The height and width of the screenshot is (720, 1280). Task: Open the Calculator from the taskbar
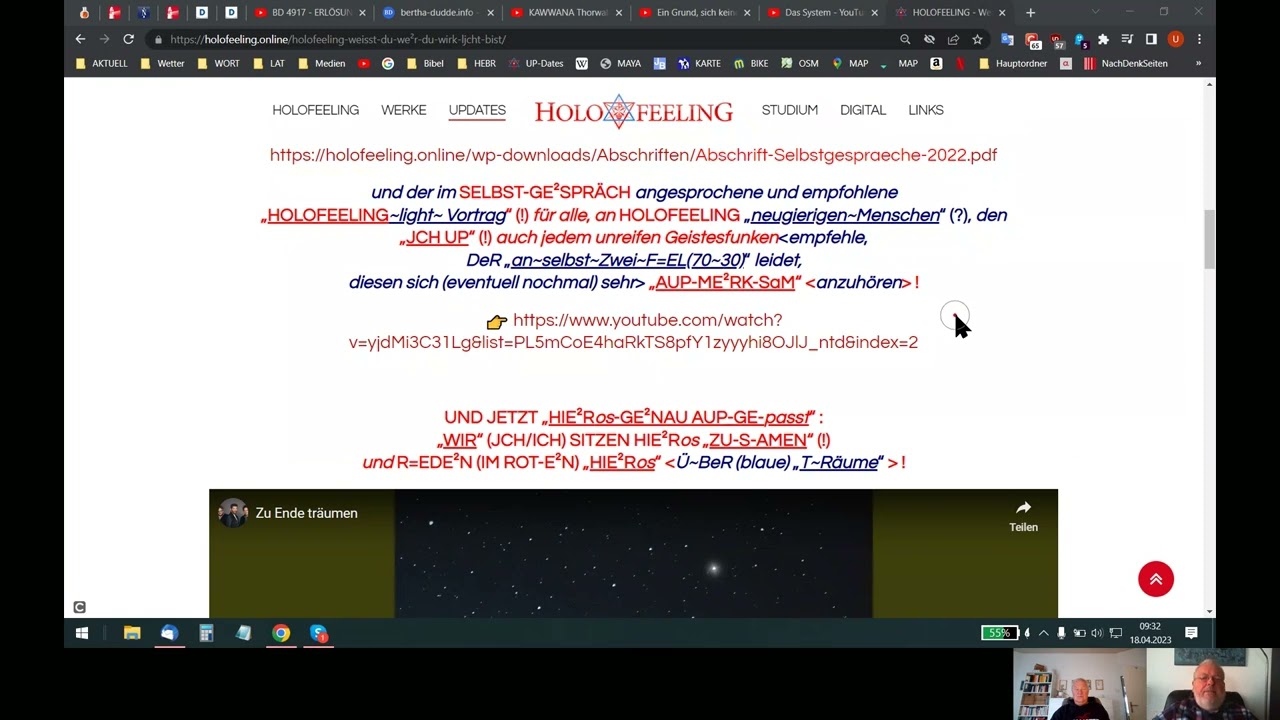[x=206, y=633]
